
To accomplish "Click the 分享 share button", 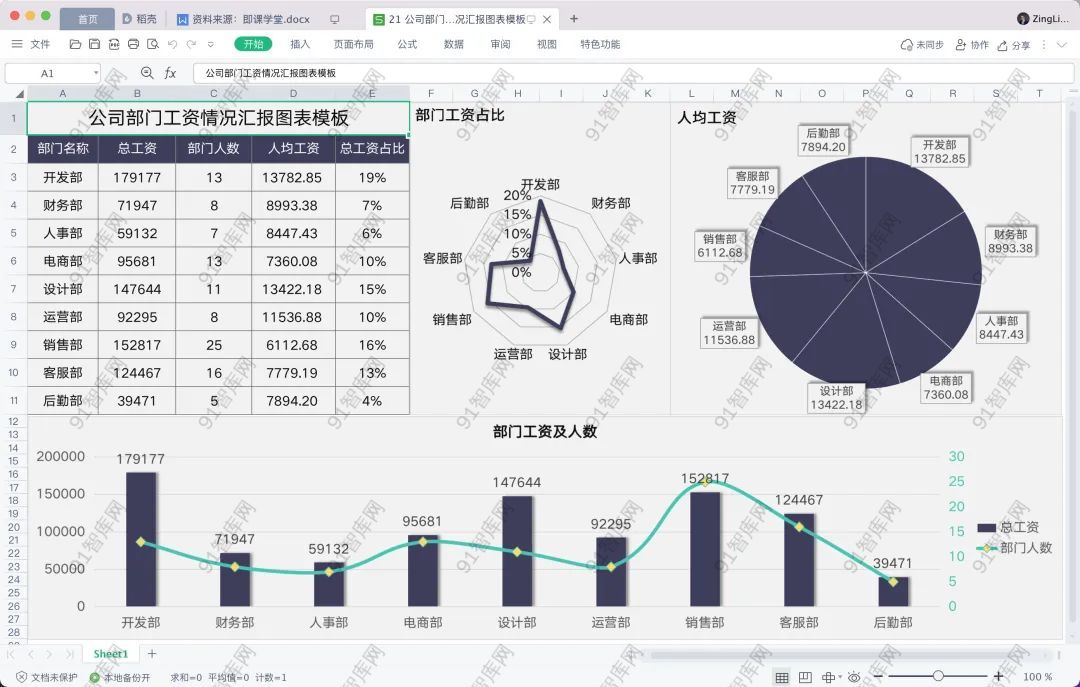I will coord(1013,45).
